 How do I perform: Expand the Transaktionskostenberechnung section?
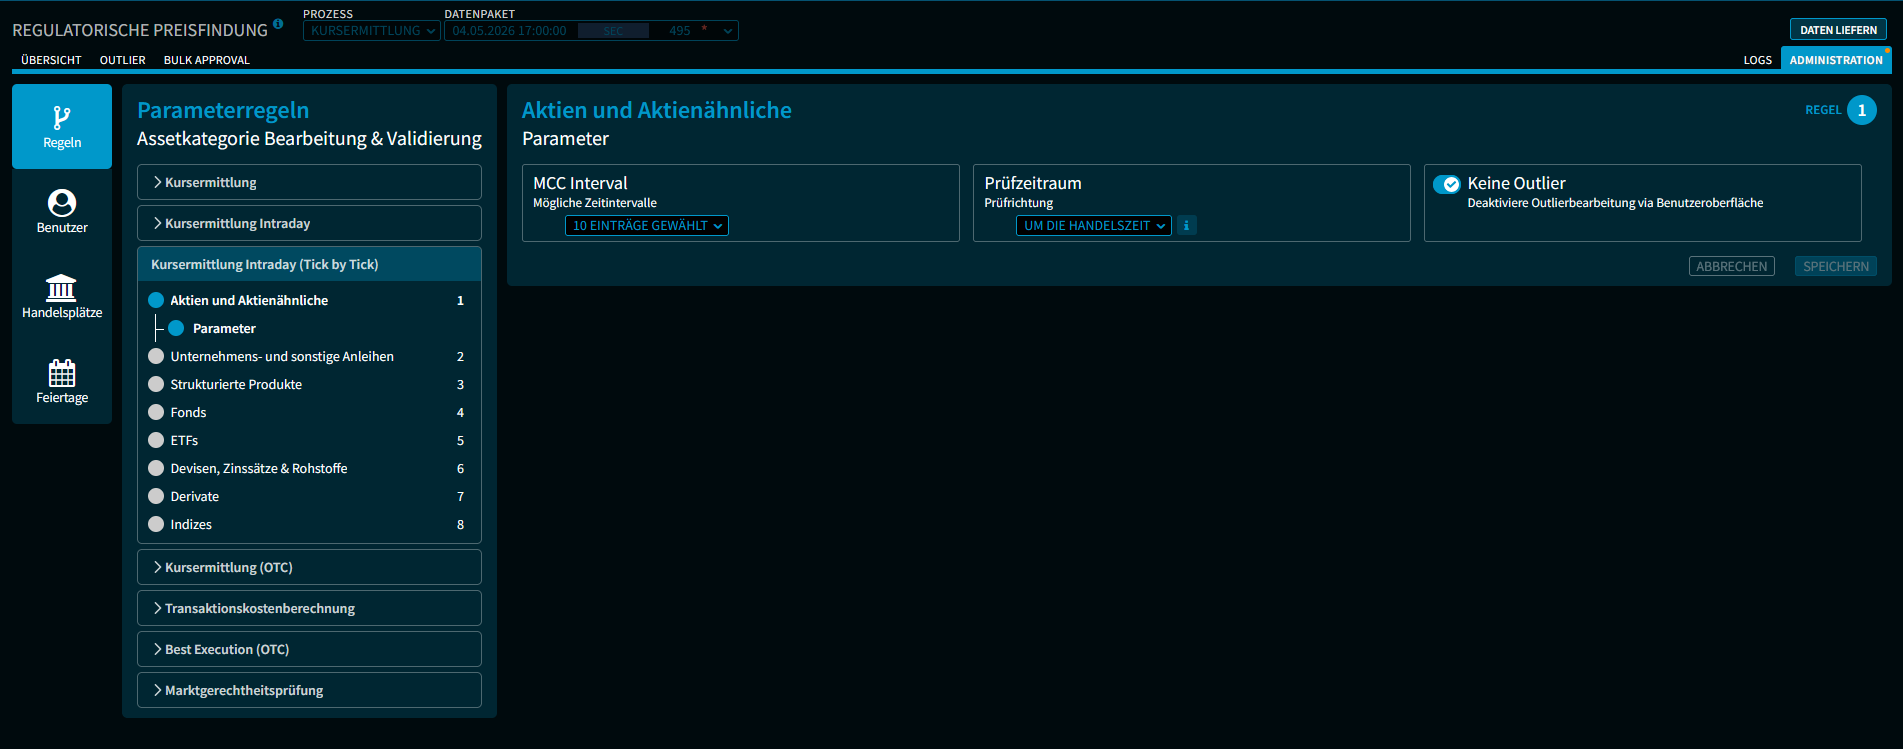point(309,608)
